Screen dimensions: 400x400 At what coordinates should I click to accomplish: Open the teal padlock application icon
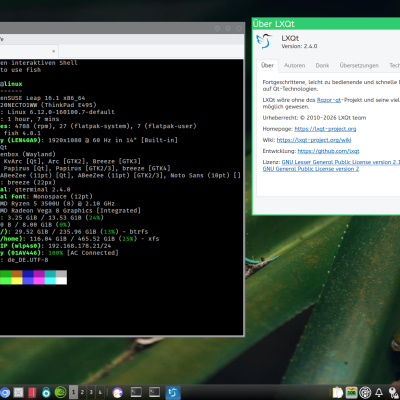click(46, 393)
